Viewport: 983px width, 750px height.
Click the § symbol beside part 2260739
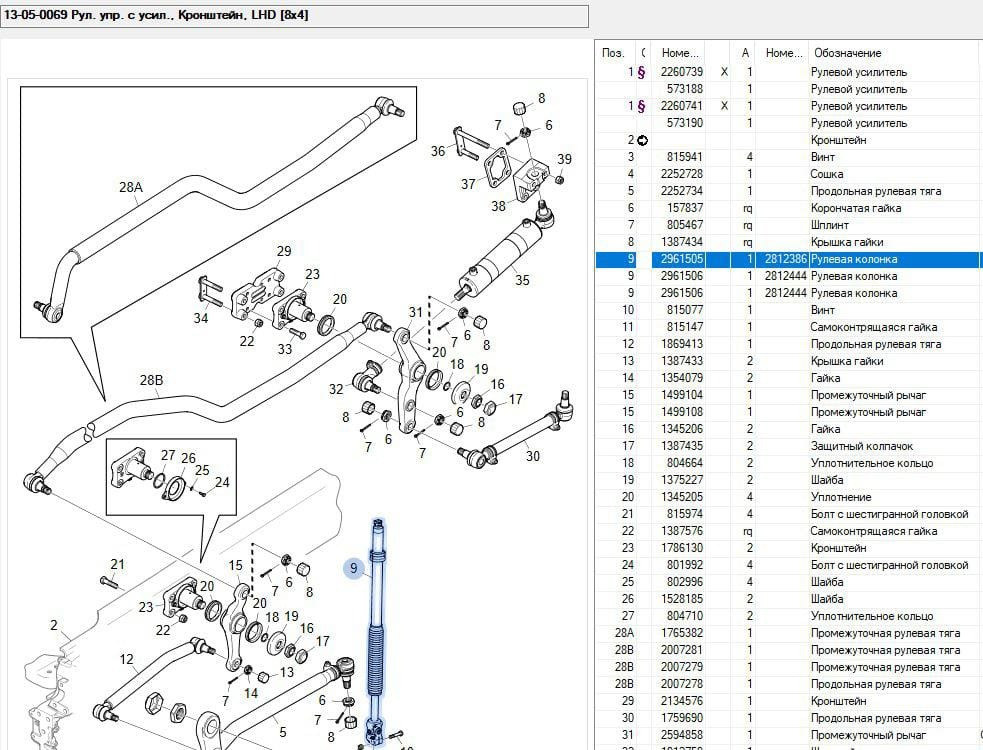[x=641, y=72]
